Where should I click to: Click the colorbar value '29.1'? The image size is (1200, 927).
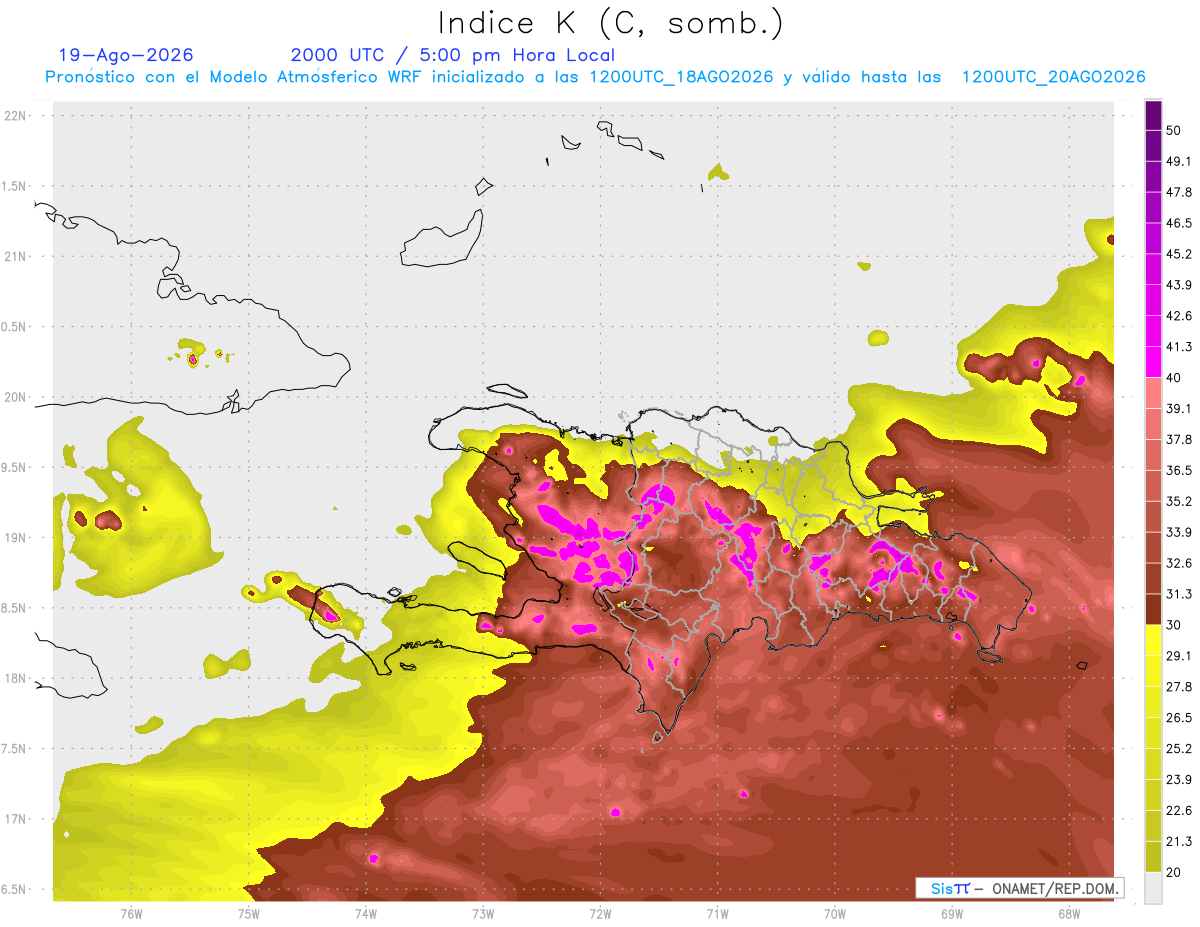[1178, 656]
